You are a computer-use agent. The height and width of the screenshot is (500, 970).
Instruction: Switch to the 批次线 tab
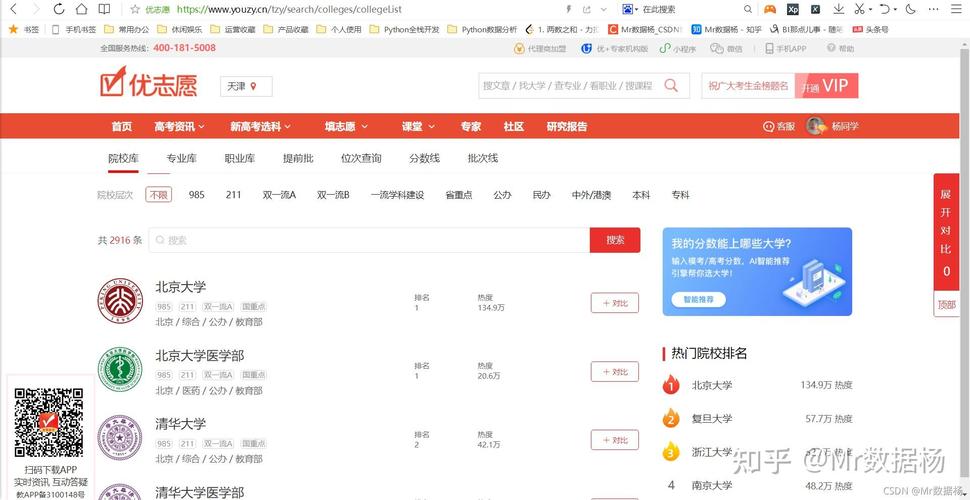pyautogui.click(x=483, y=158)
